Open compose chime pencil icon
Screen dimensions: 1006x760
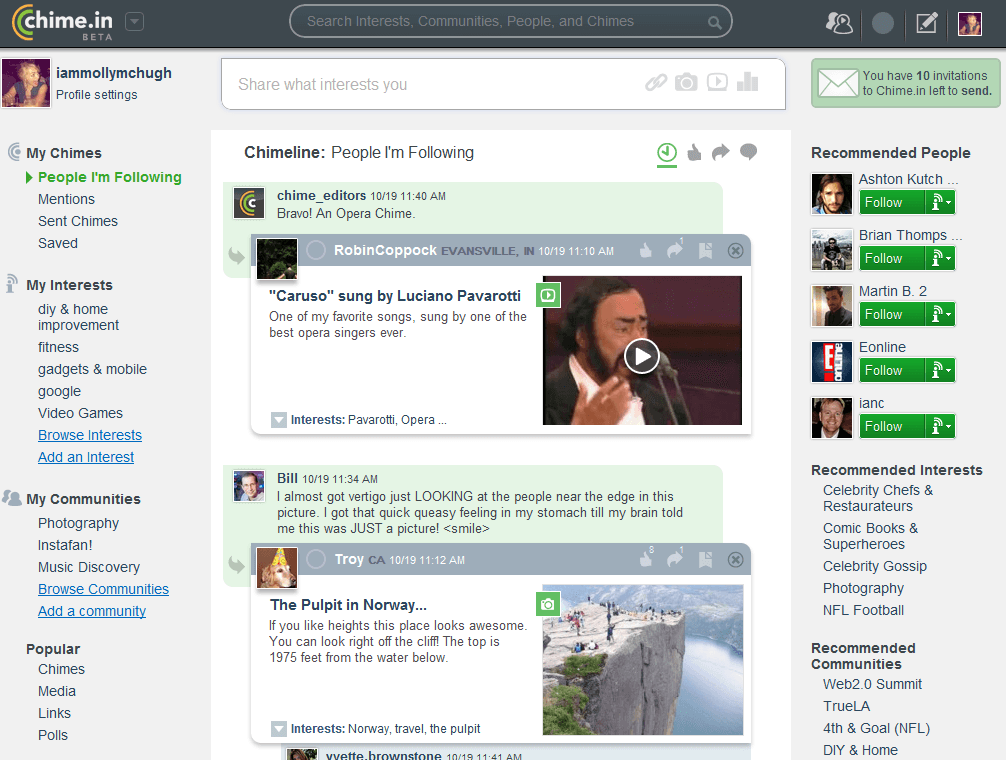pyautogui.click(x=926, y=23)
